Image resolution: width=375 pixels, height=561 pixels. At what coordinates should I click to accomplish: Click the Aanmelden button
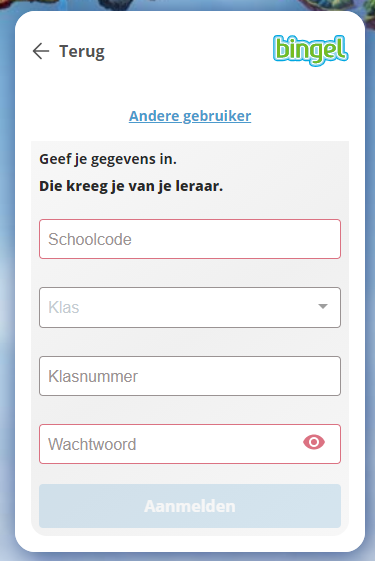[x=190, y=506]
